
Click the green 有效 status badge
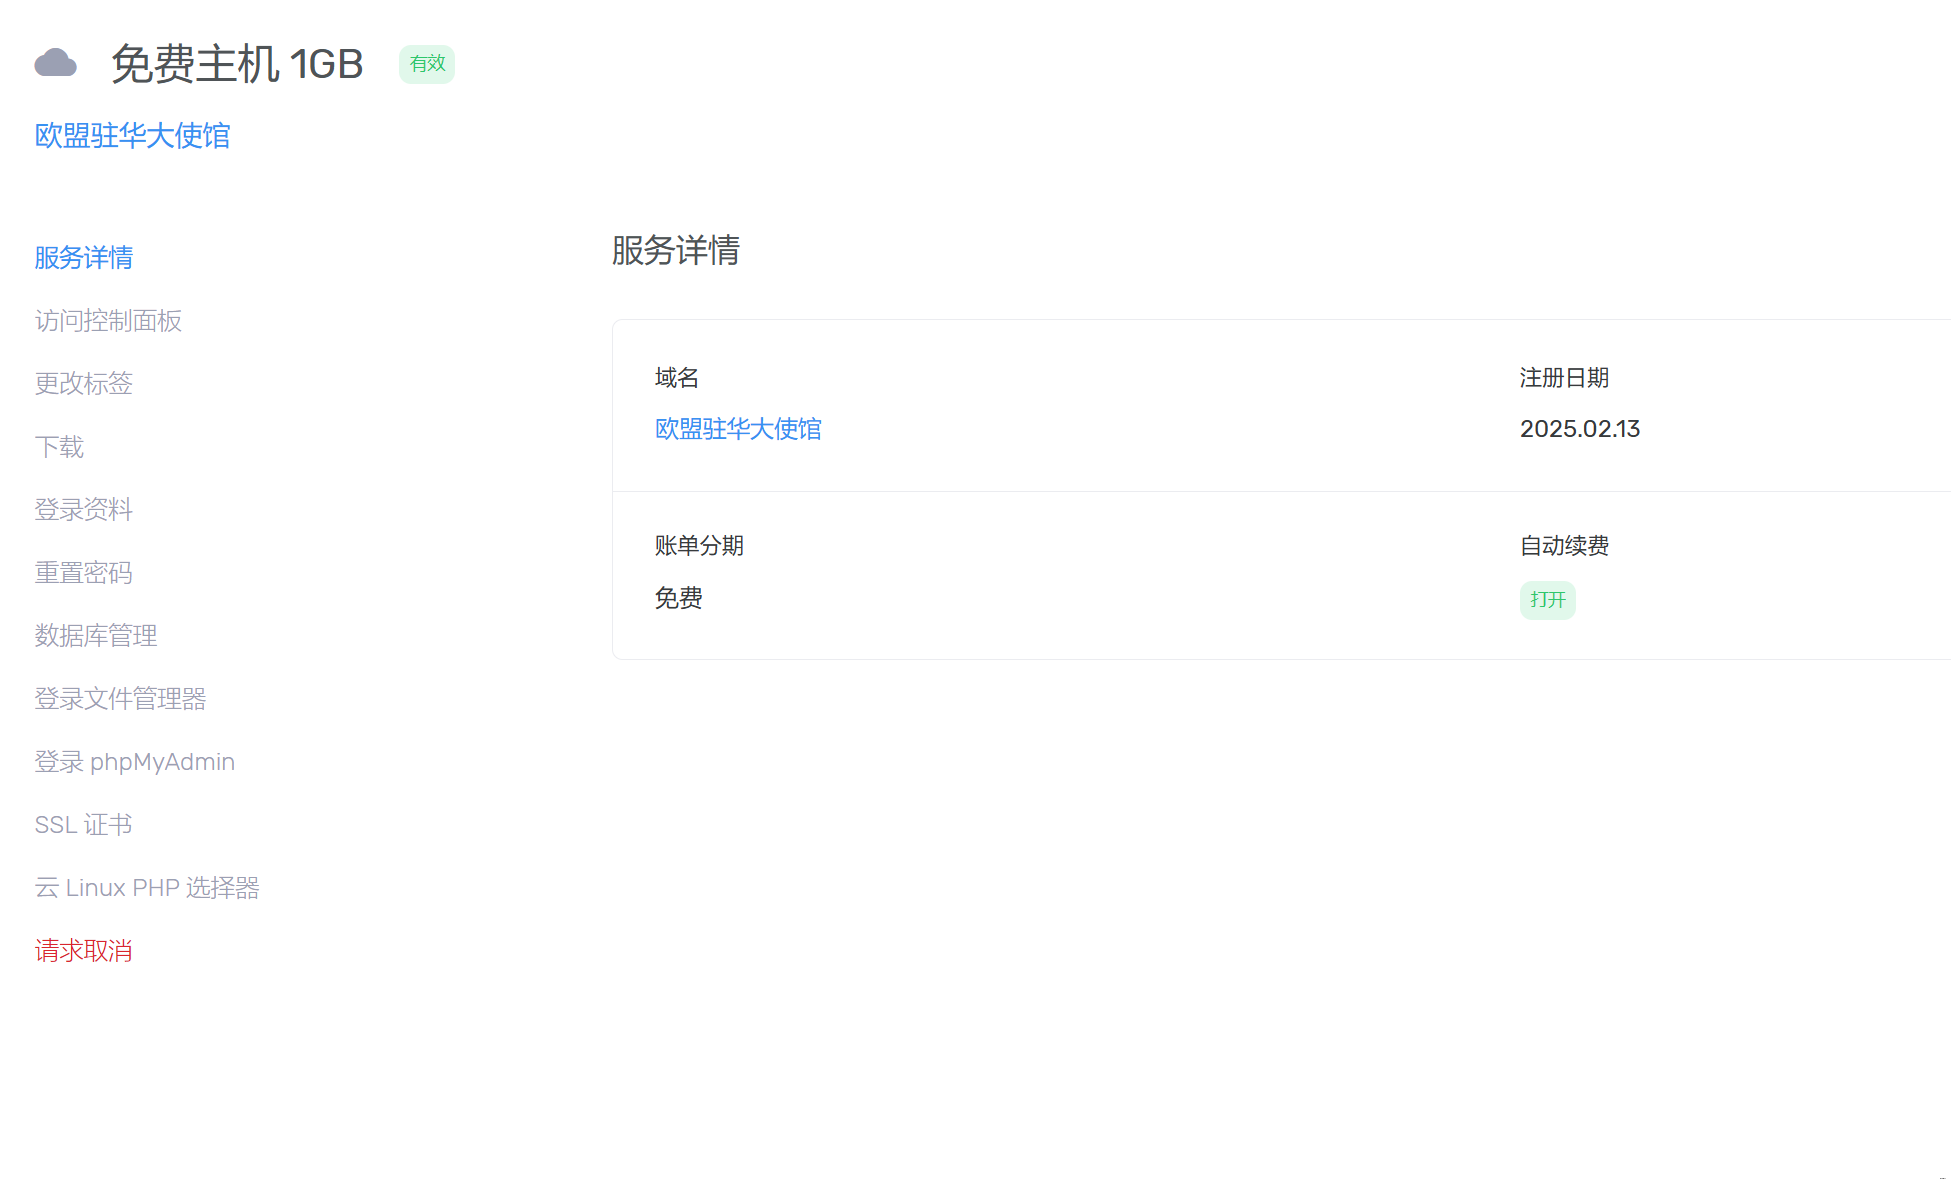(x=427, y=64)
